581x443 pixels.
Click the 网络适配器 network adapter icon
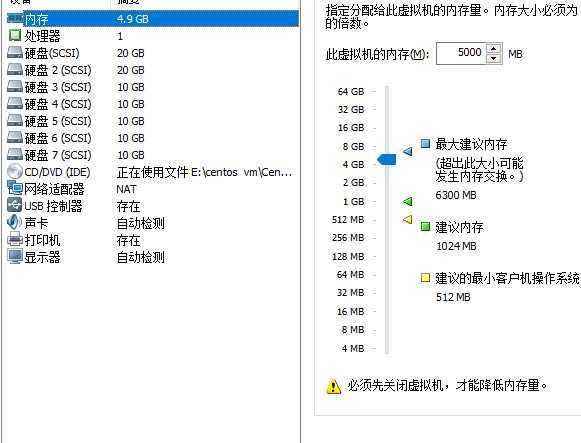coord(15,189)
